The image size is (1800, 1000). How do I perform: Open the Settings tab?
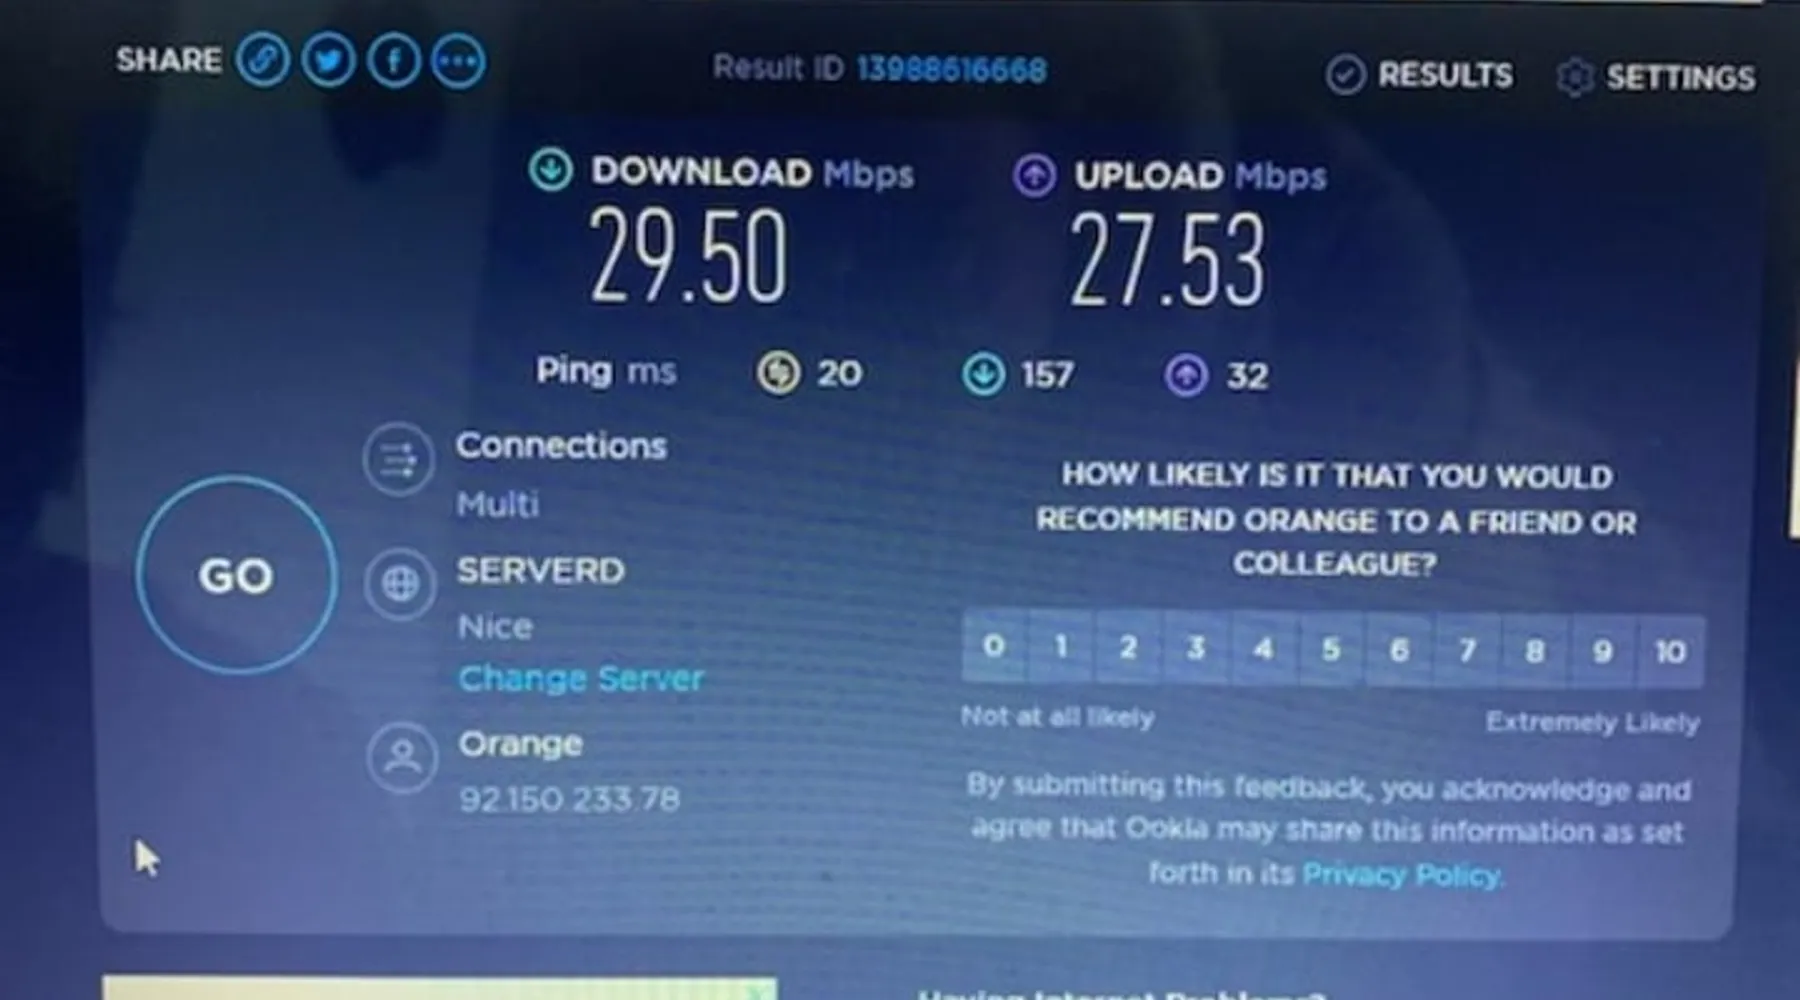pyautogui.click(x=1656, y=77)
